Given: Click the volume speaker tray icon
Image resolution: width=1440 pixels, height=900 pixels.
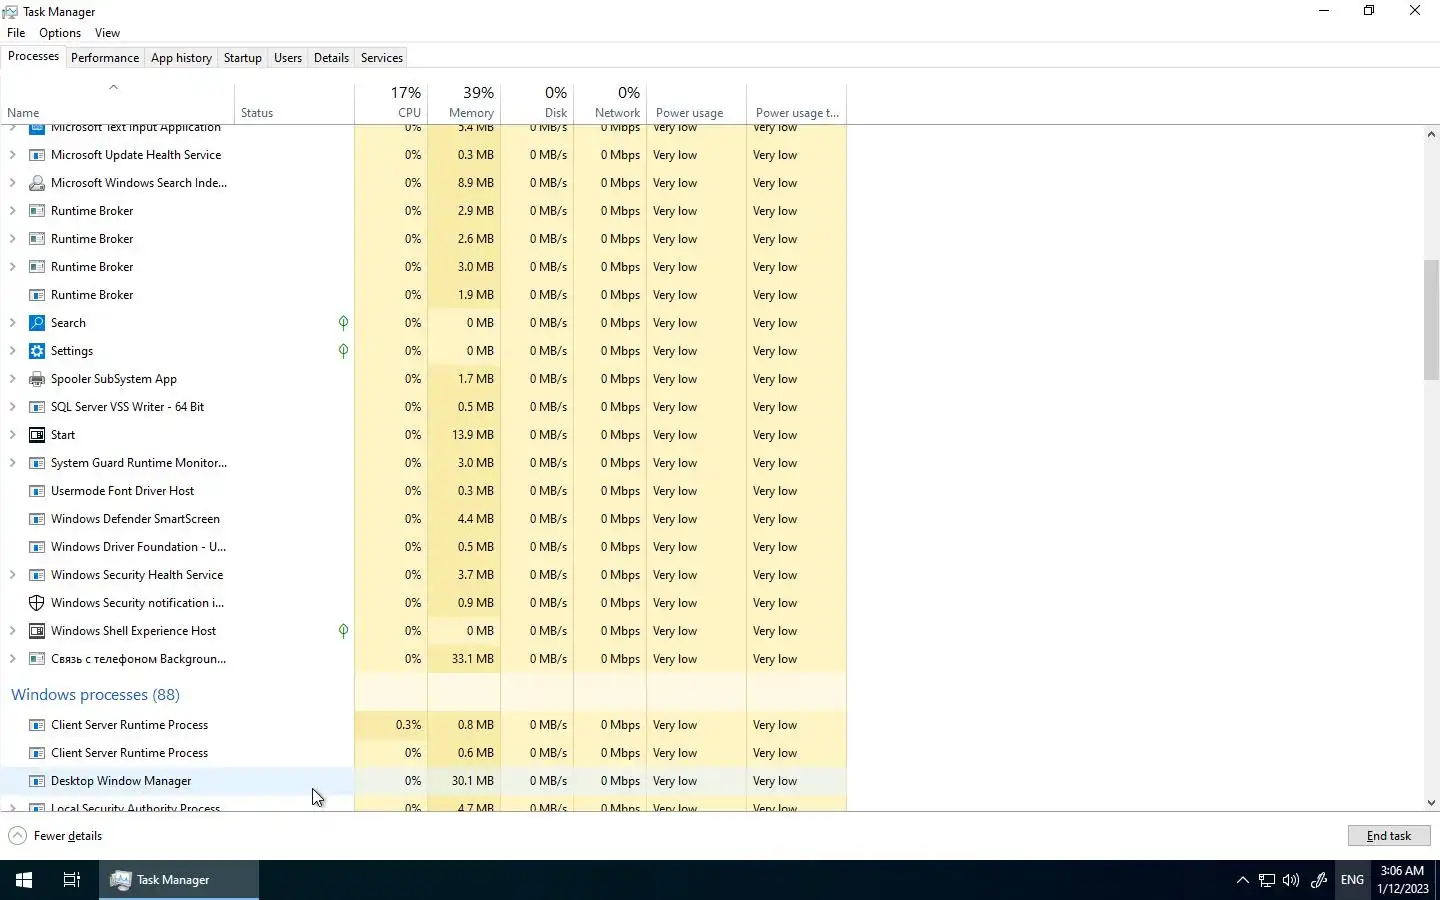Looking at the screenshot, I should 1291,880.
